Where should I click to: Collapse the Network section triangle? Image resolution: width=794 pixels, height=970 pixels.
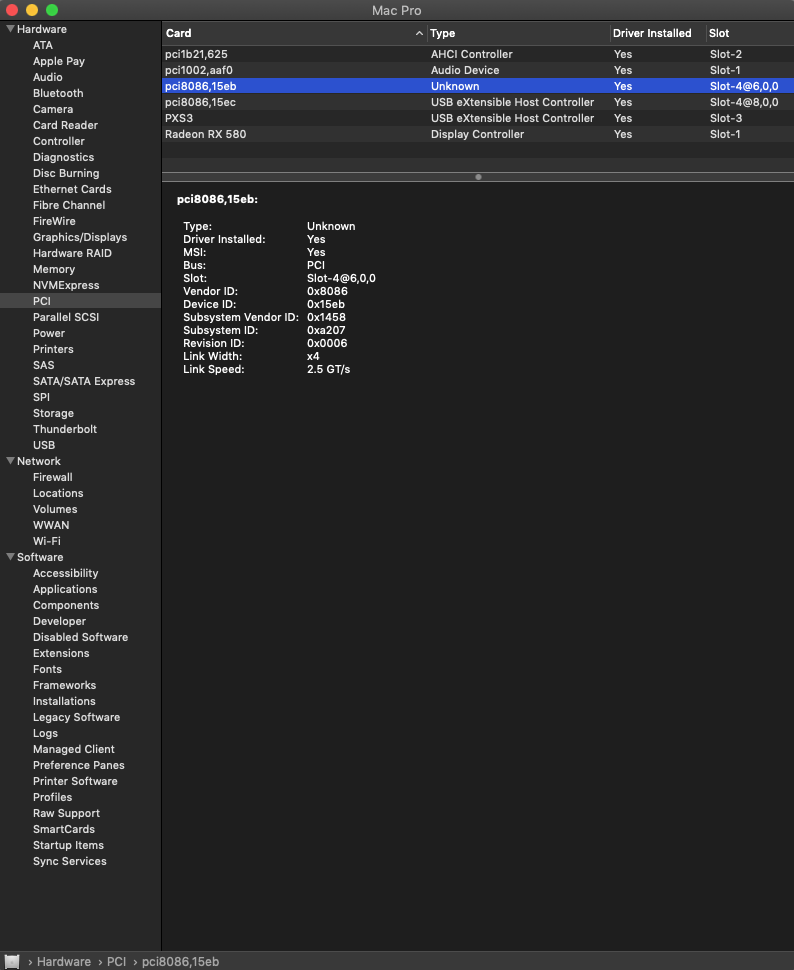11,461
